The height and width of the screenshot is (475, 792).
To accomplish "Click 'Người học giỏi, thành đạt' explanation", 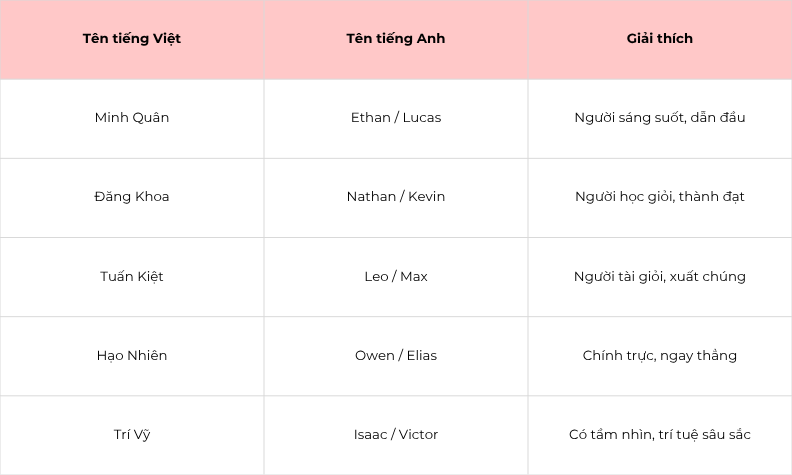I will tap(660, 197).
